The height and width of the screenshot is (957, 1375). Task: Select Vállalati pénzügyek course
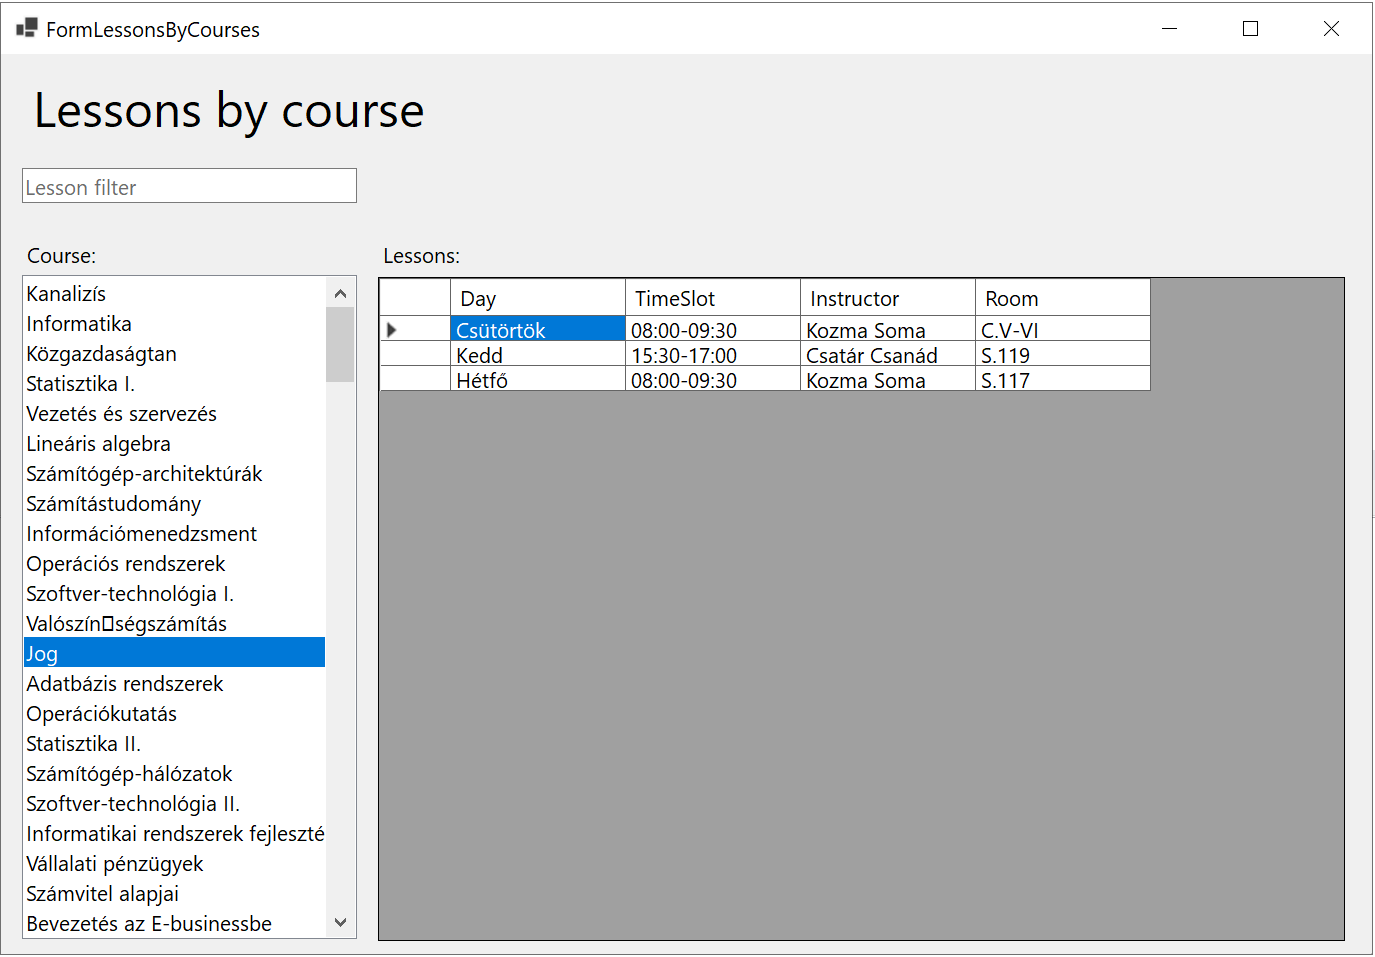175,863
